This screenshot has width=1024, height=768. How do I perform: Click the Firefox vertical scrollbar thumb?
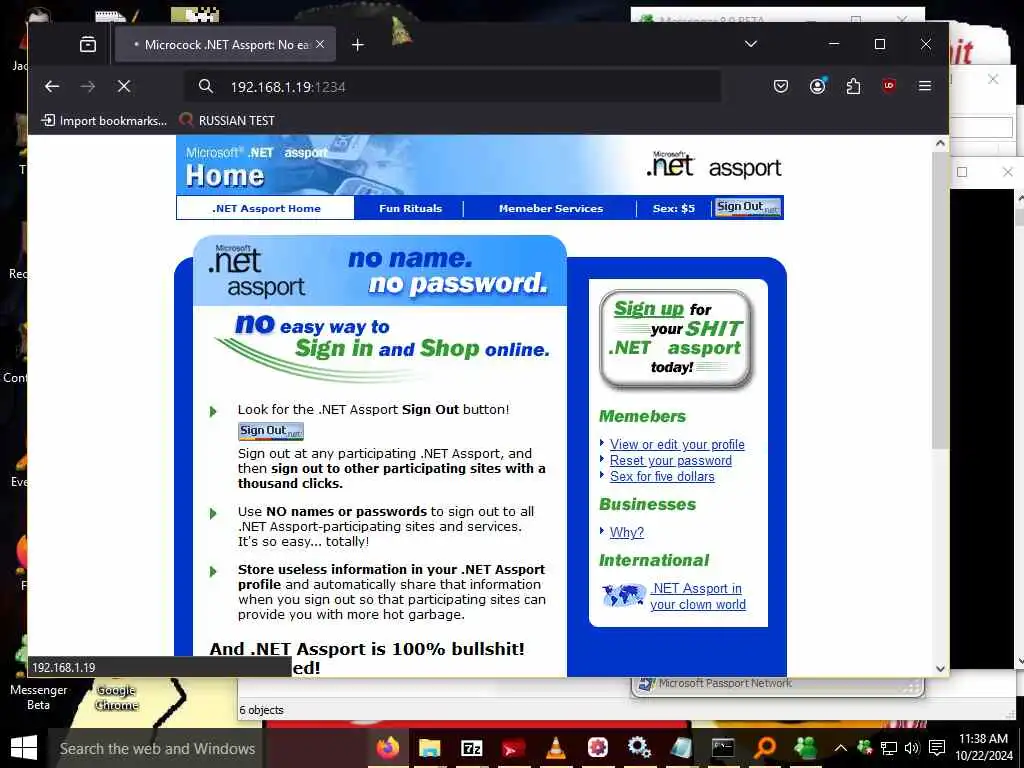coord(940,300)
